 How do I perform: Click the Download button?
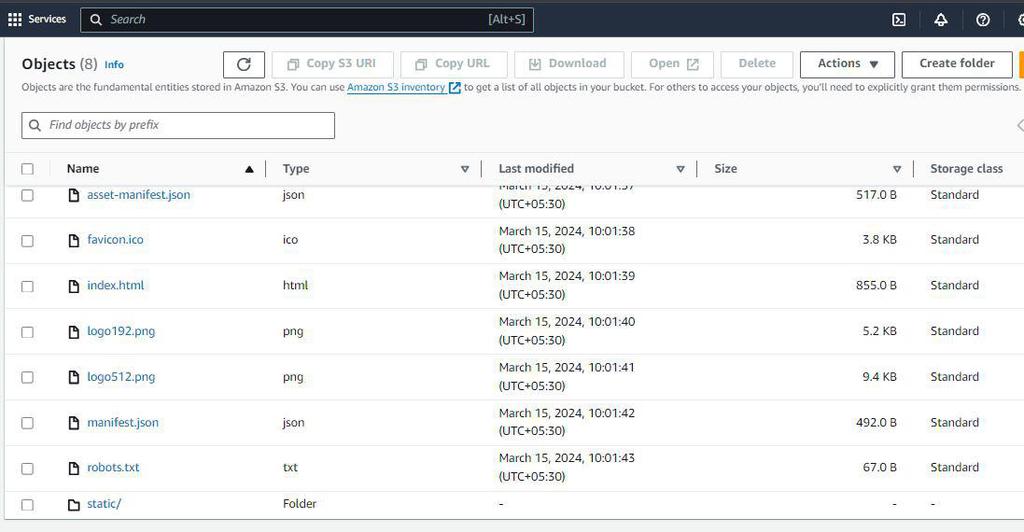click(569, 64)
